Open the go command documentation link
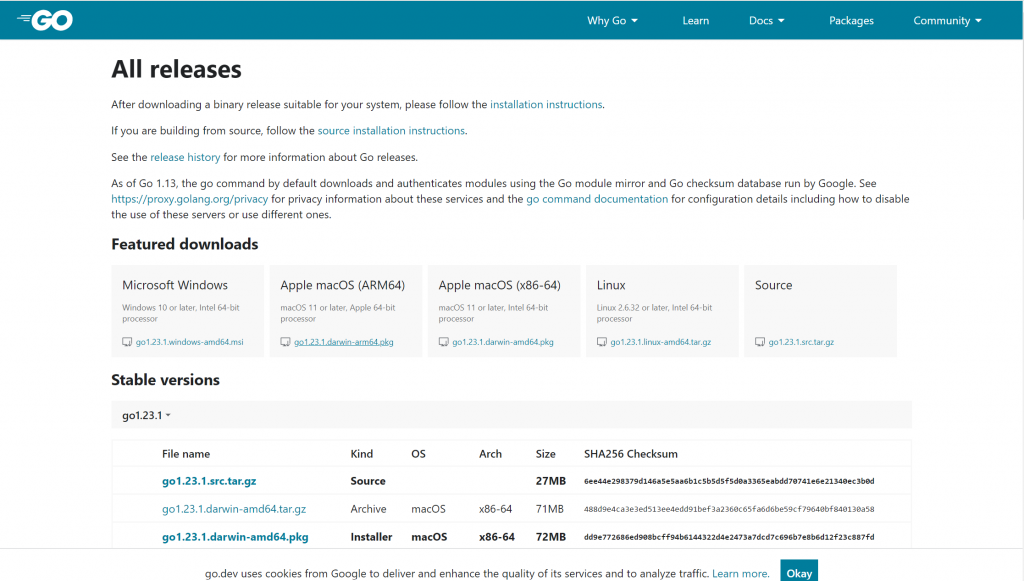This screenshot has height=581, width=1024. pyautogui.click(x=597, y=199)
